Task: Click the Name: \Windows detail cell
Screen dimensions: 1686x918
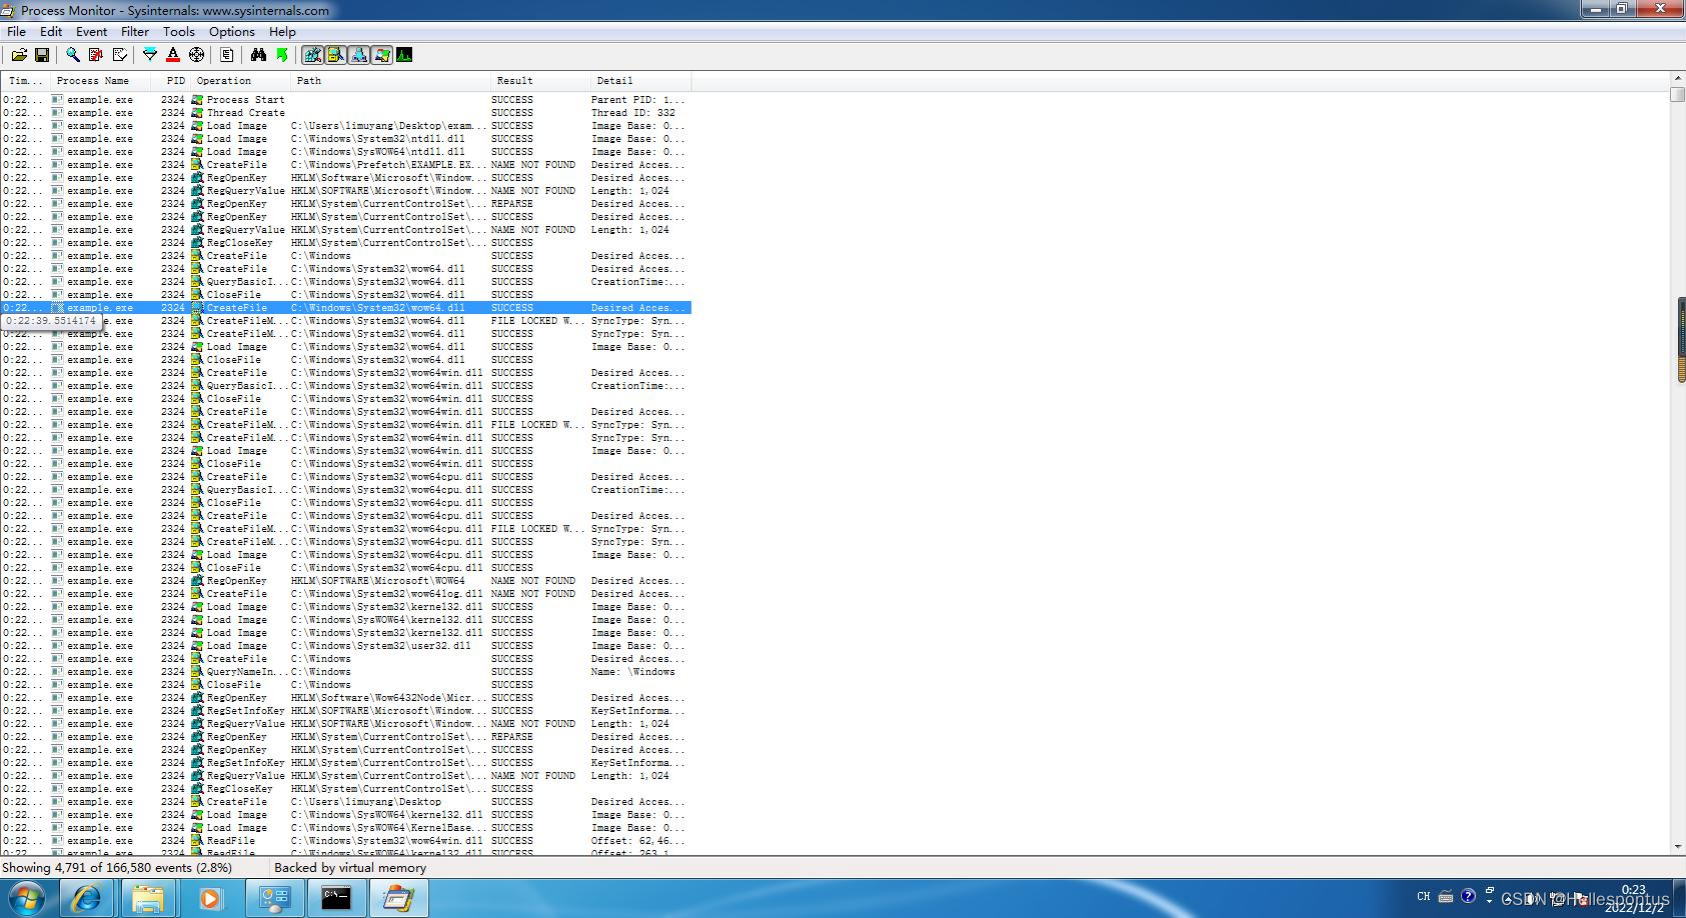Action: [633, 672]
